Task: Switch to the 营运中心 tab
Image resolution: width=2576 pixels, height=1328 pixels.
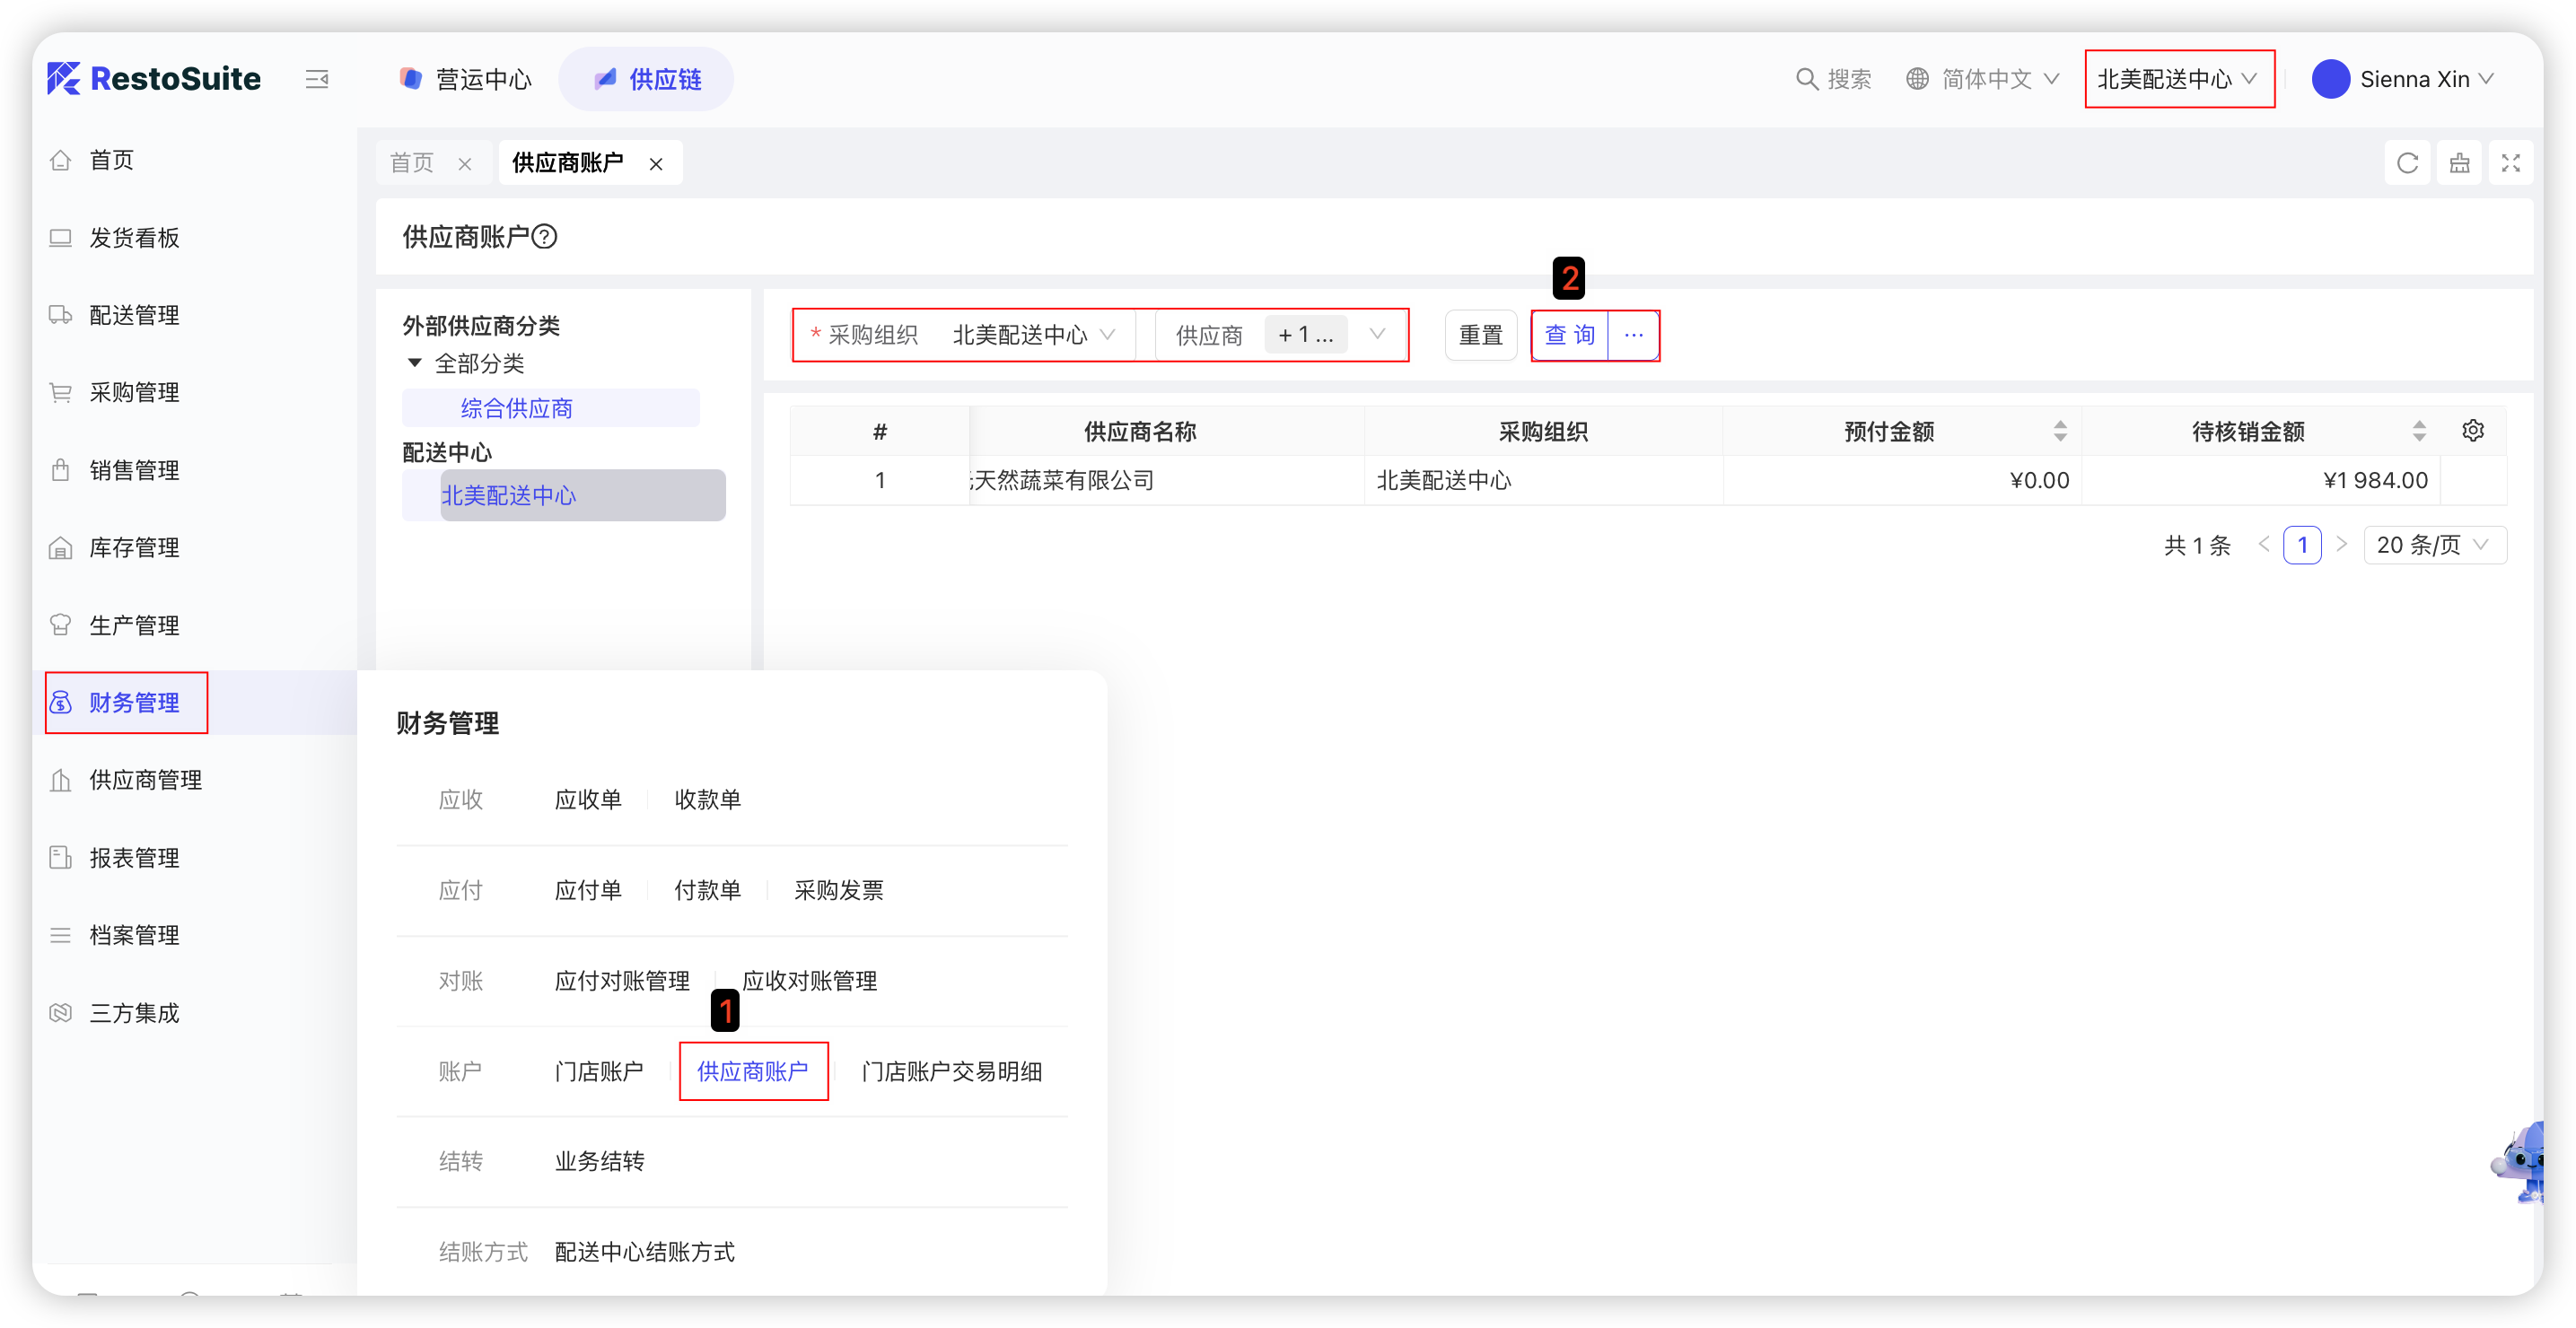Action: (466, 79)
